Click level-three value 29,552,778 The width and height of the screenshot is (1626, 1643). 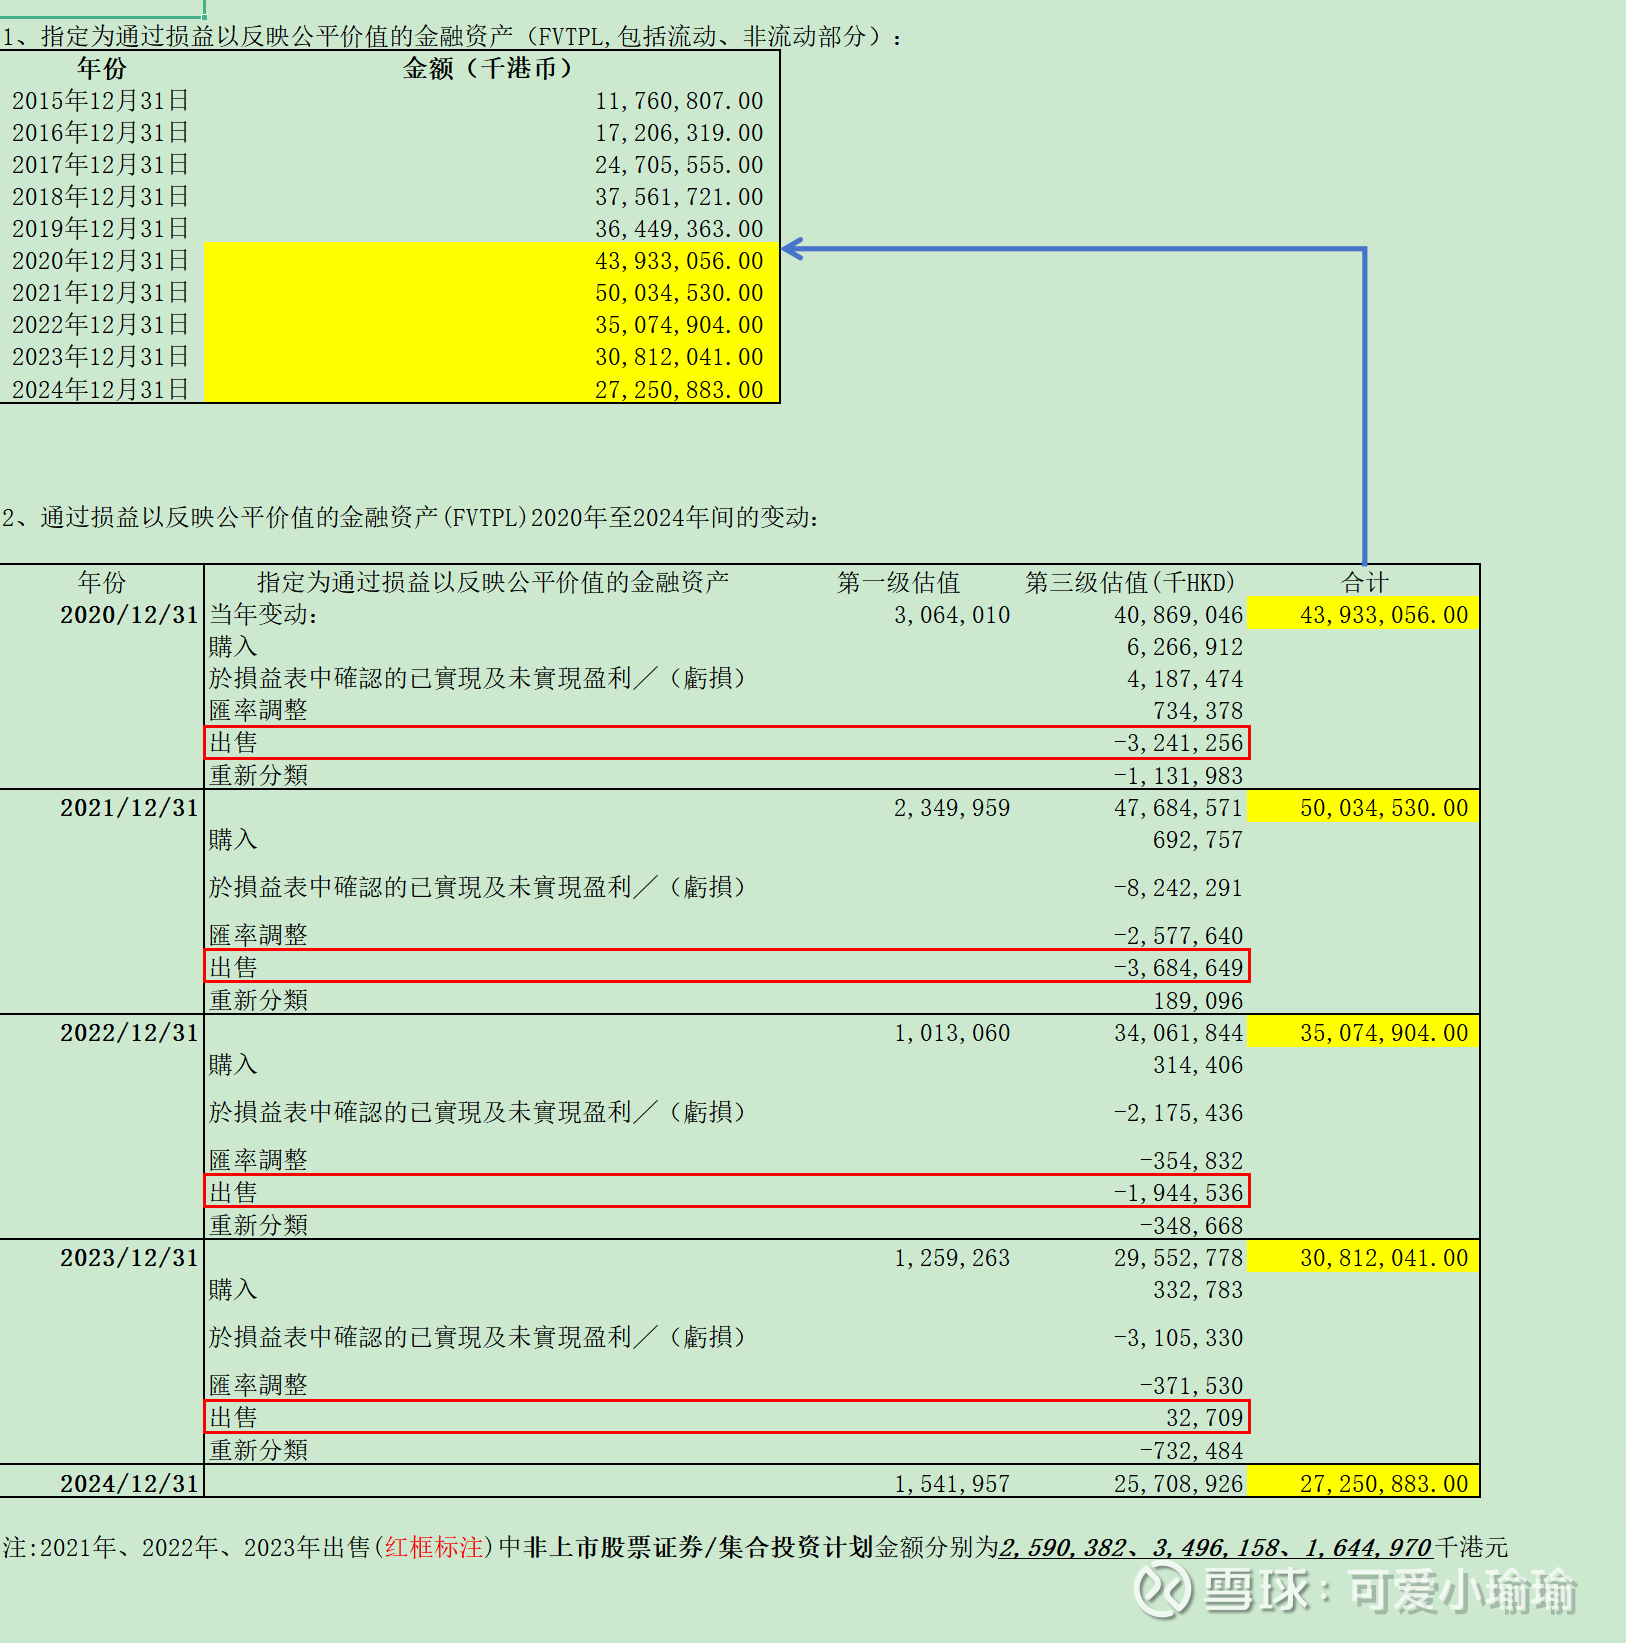pyautogui.click(x=1179, y=1258)
